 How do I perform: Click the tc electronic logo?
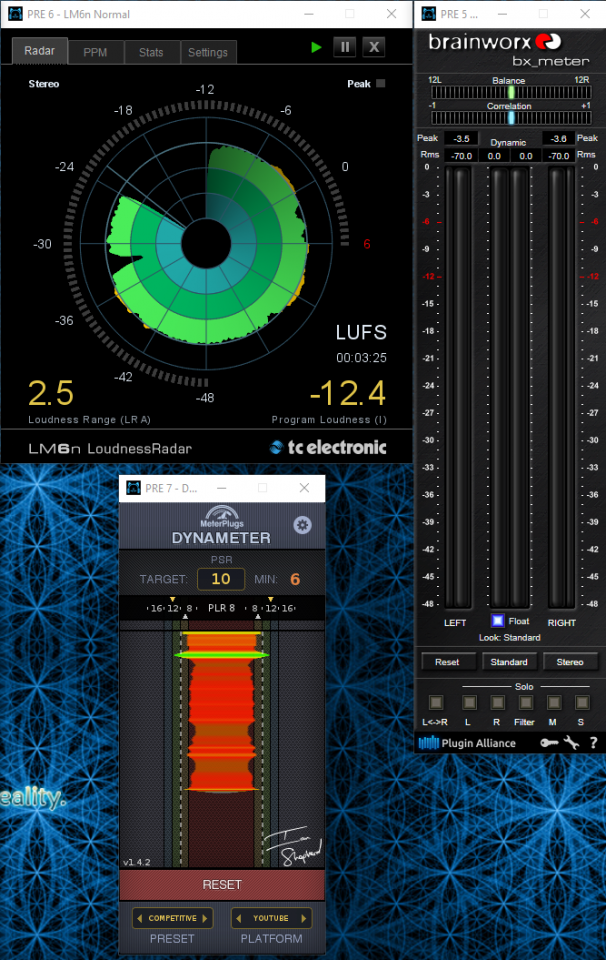click(328, 448)
